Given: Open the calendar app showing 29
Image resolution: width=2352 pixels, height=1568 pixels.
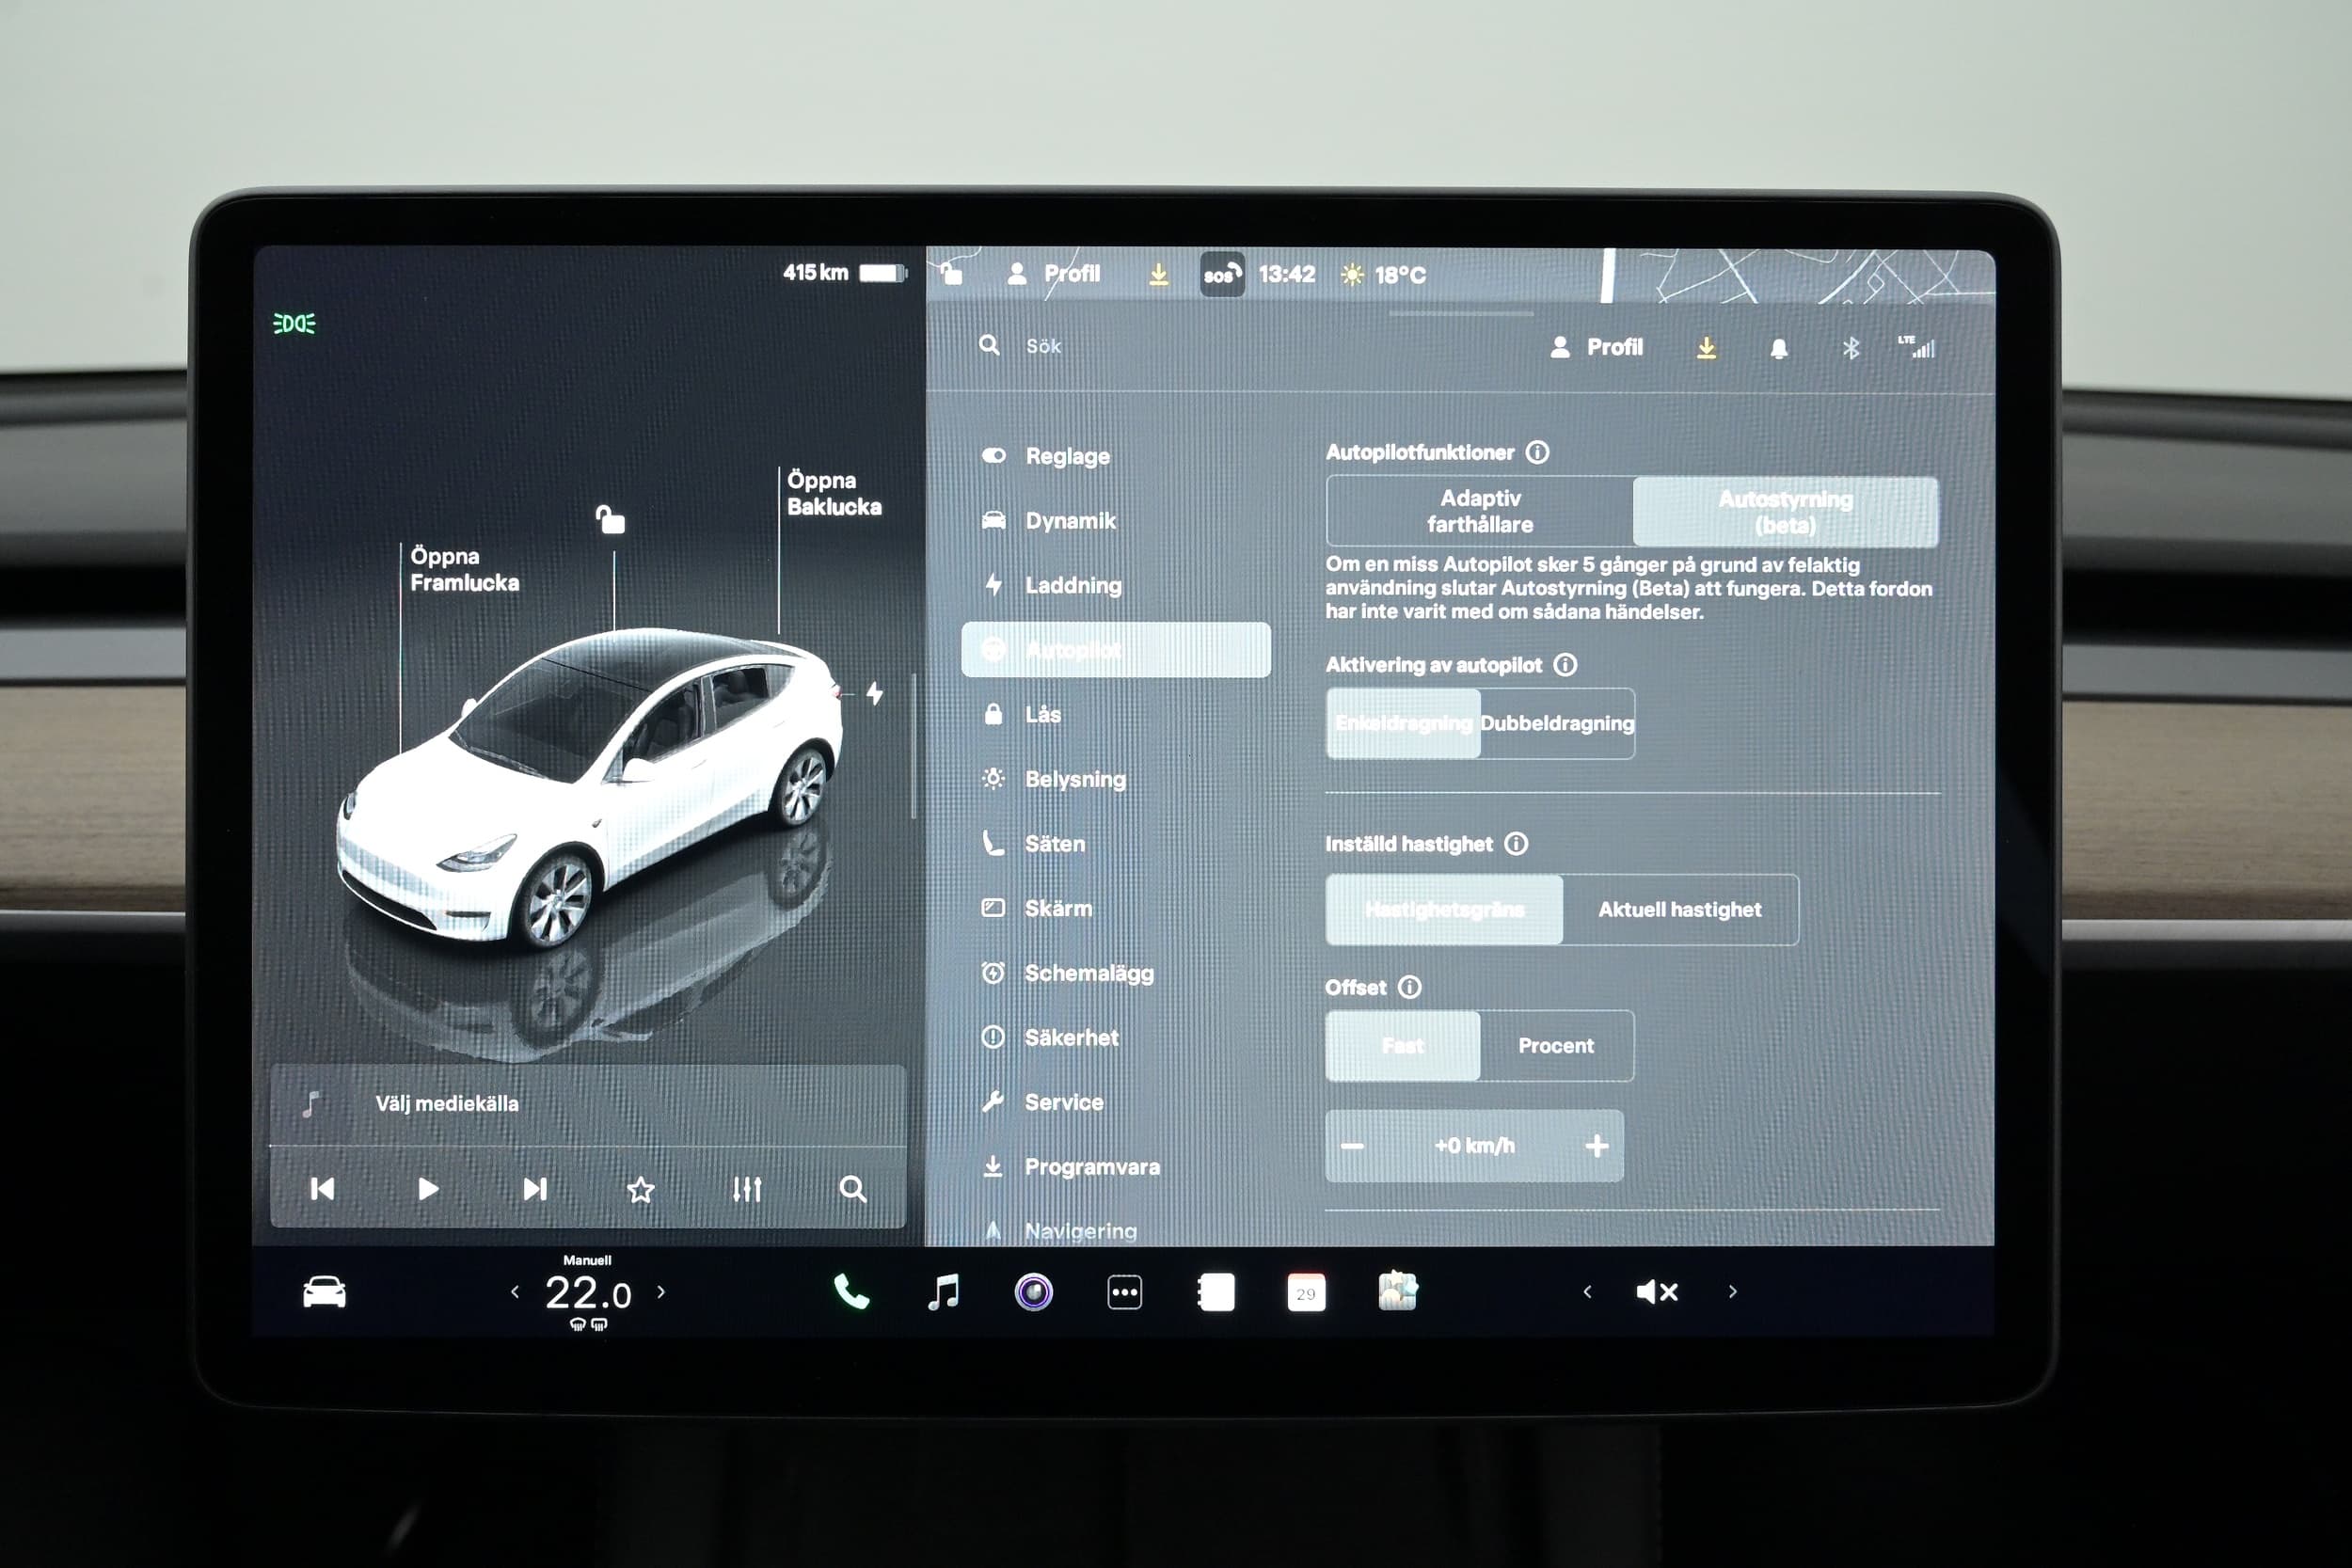Looking at the screenshot, I should (1306, 1292).
